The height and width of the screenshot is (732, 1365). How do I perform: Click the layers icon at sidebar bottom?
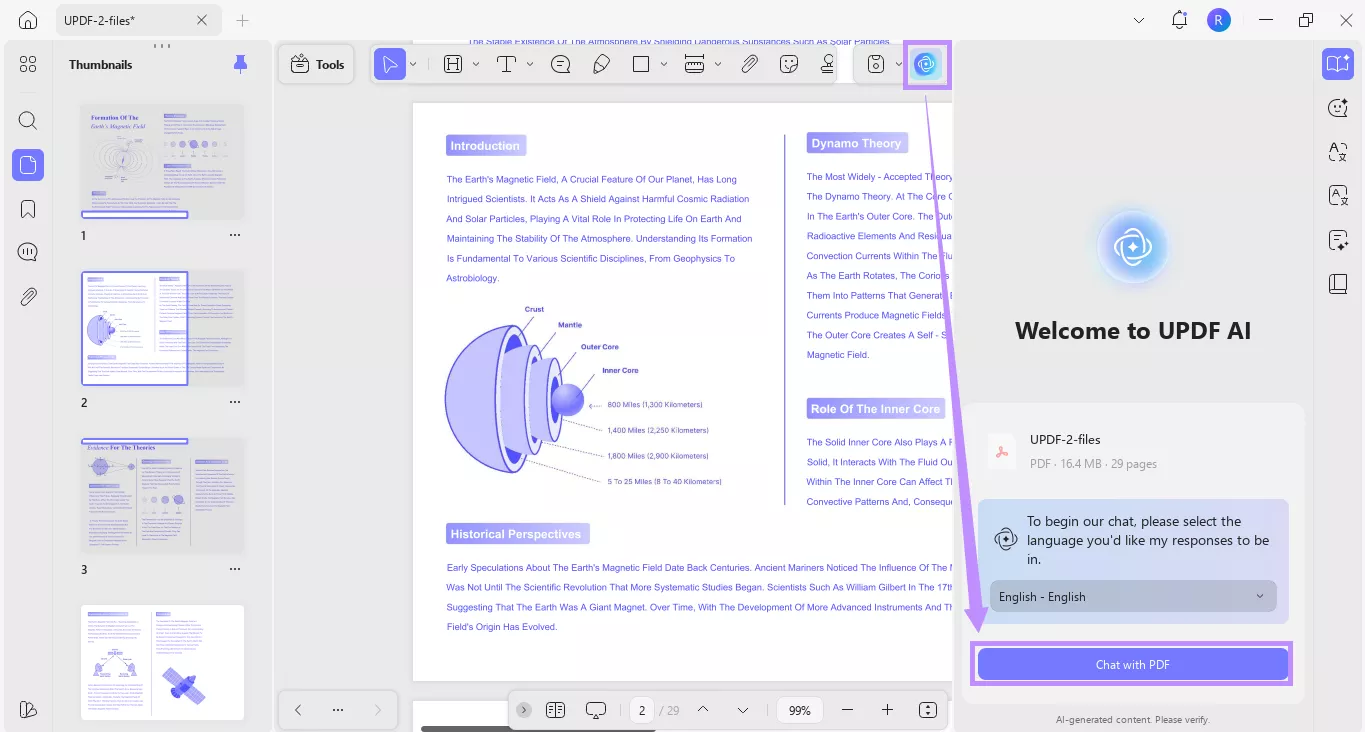[x=28, y=709]
